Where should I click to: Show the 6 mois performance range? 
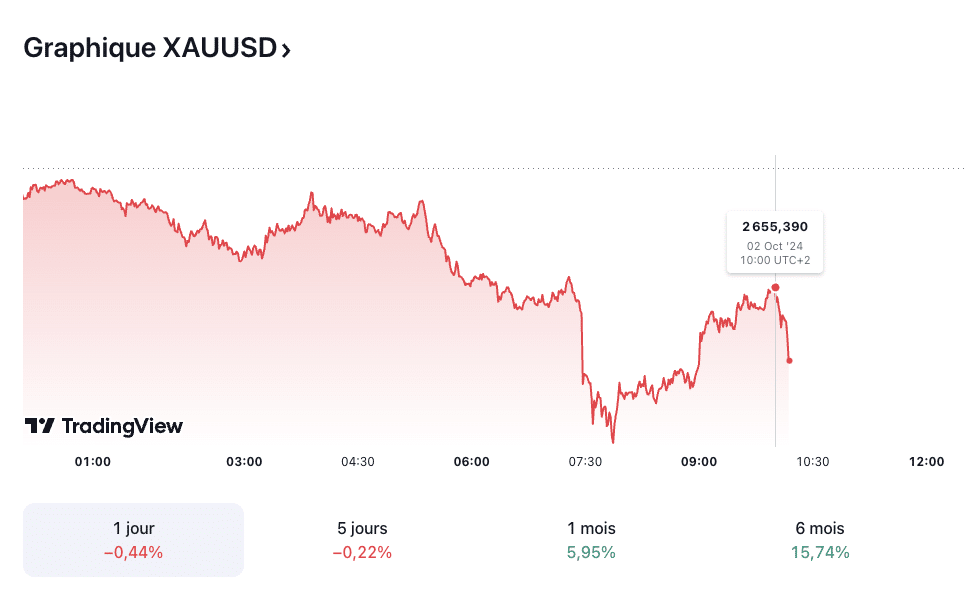[x=819, y=540]
